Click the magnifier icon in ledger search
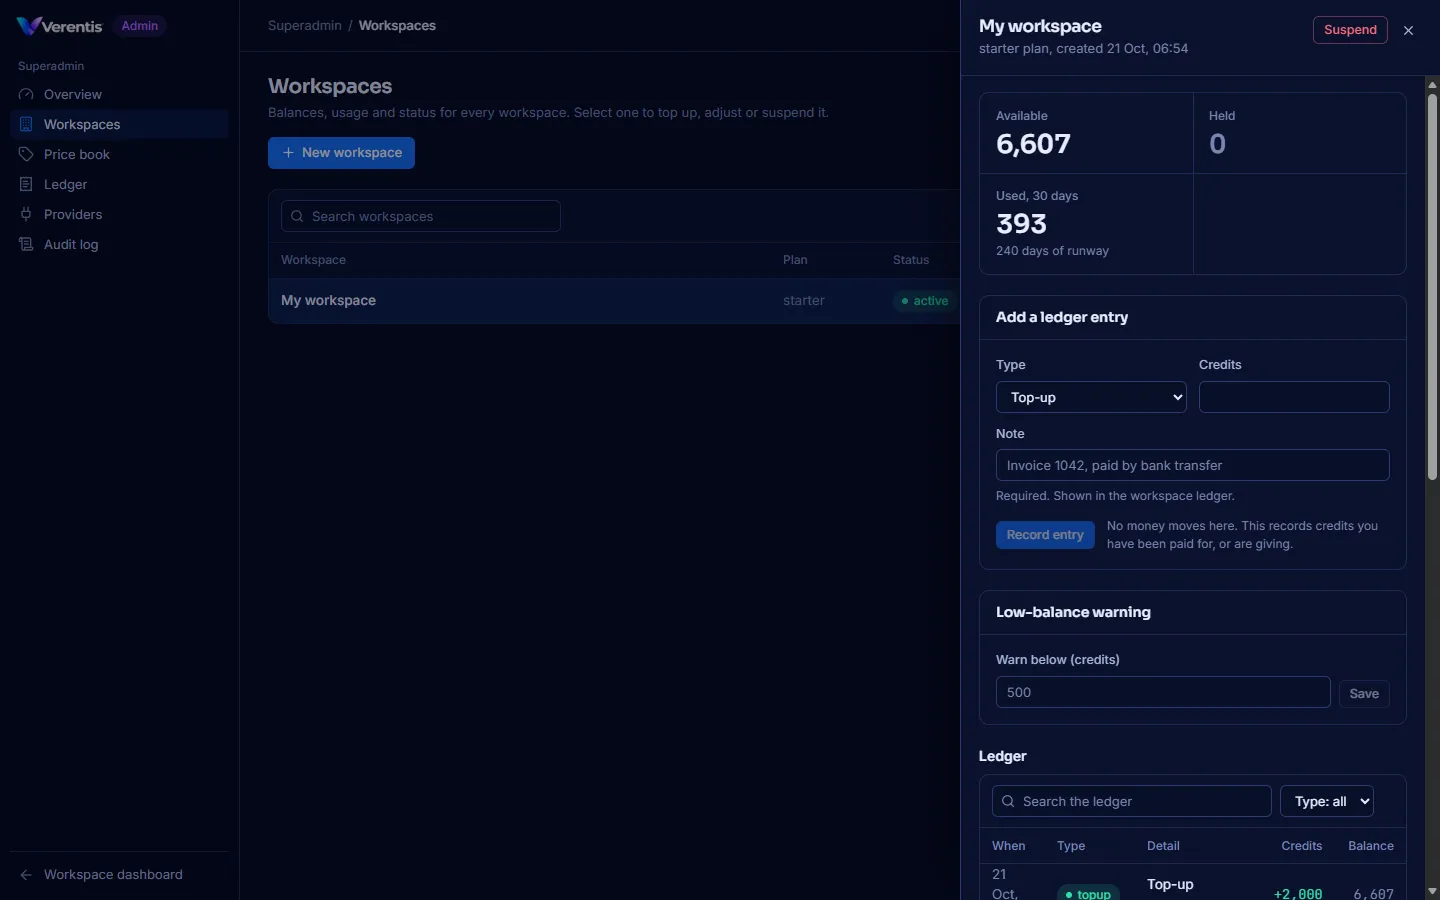Viewport: 1440px width, 900px height. pyautogui.click(x=1008, y=801)
